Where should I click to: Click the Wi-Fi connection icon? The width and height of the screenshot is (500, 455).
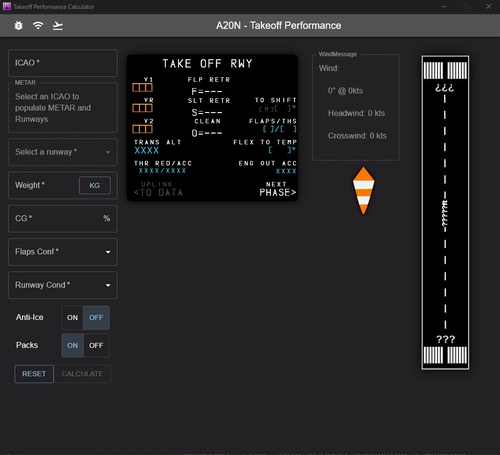[38, 25]
